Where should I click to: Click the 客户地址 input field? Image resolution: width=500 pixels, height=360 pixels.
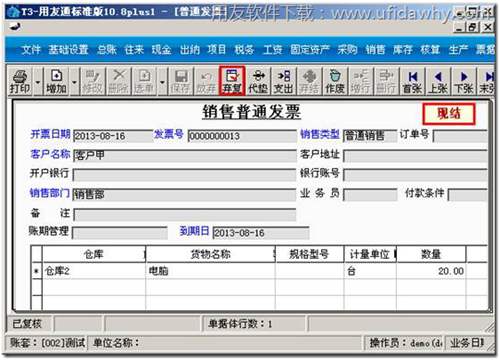tap(416, 156)
